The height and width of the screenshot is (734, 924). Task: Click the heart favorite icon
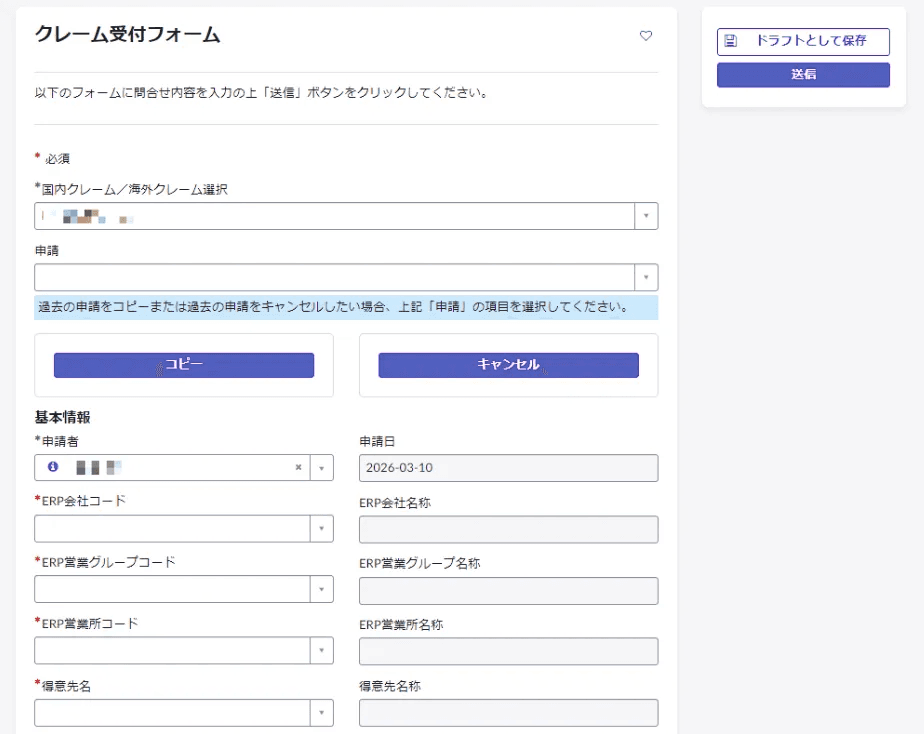[x=646, y=35]
